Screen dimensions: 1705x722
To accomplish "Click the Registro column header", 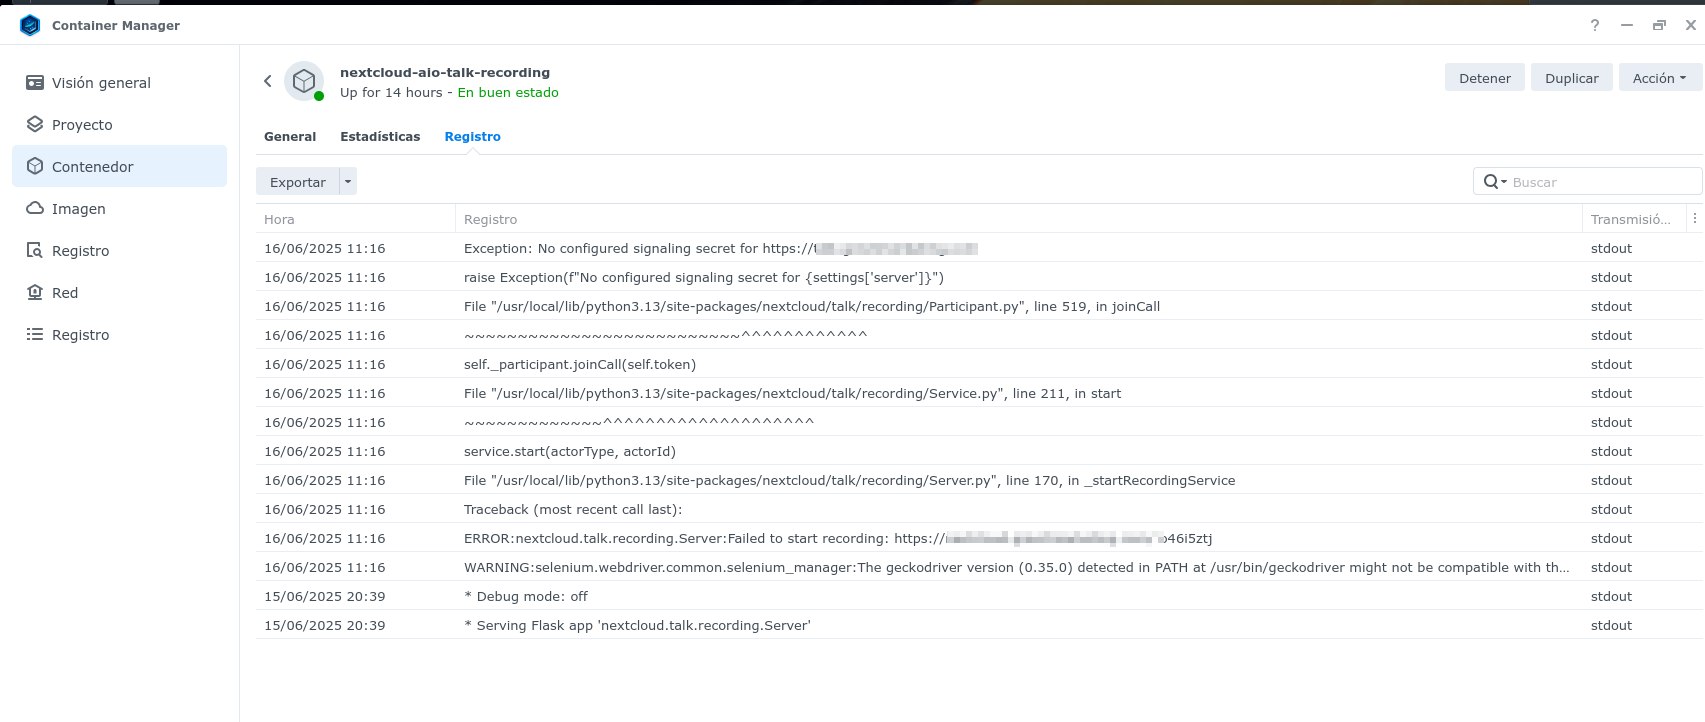I will point(1019,219).
